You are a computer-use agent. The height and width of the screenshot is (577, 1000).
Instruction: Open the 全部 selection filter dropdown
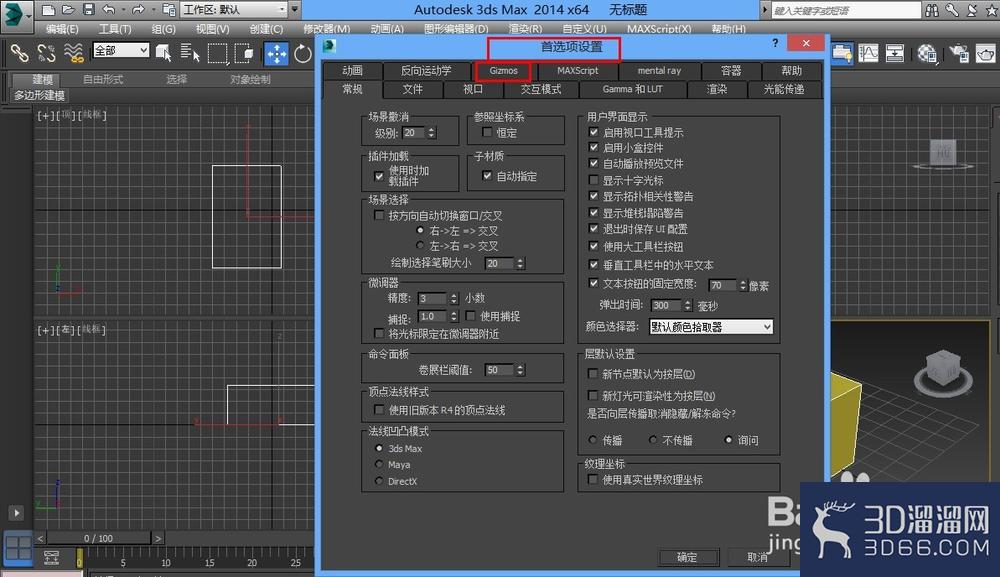click(121, 50)
